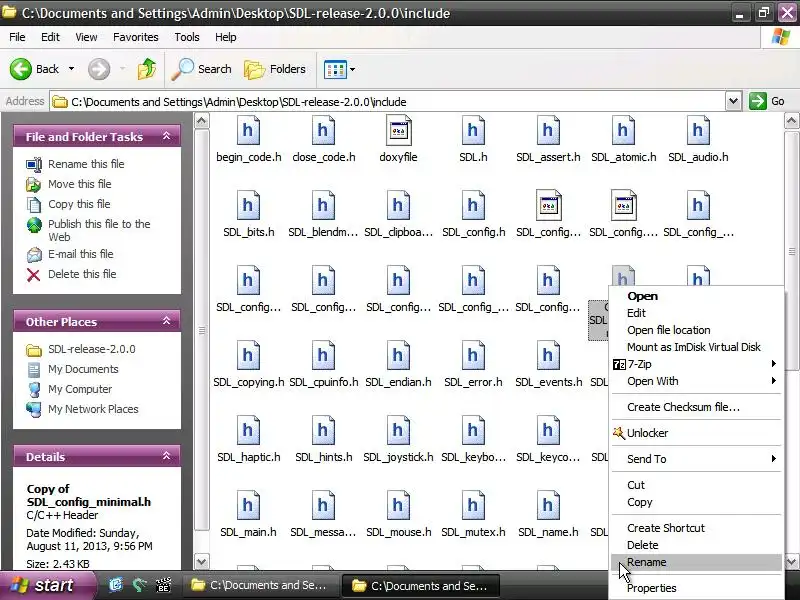Image resolution: width=800 pixels, height=600 pixels.
Task: Select SDL_mouse.h file icon
Action: pos(398,506)
